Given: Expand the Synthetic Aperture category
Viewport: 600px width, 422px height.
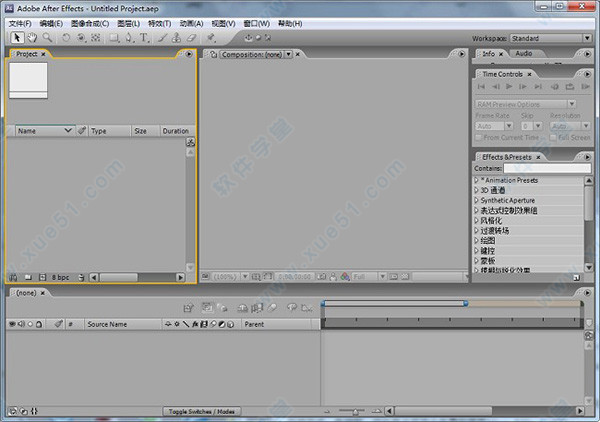Looking at the screenshot, I should tap(476, 200).
